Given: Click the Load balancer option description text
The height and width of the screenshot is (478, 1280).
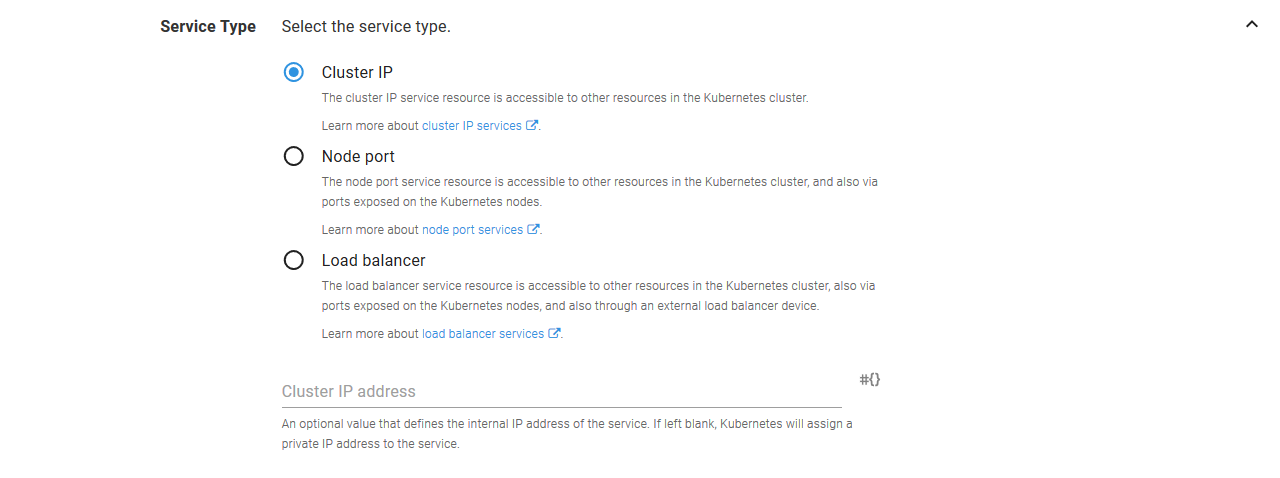Looking at the screenshot, I should (x=598, y=295).
